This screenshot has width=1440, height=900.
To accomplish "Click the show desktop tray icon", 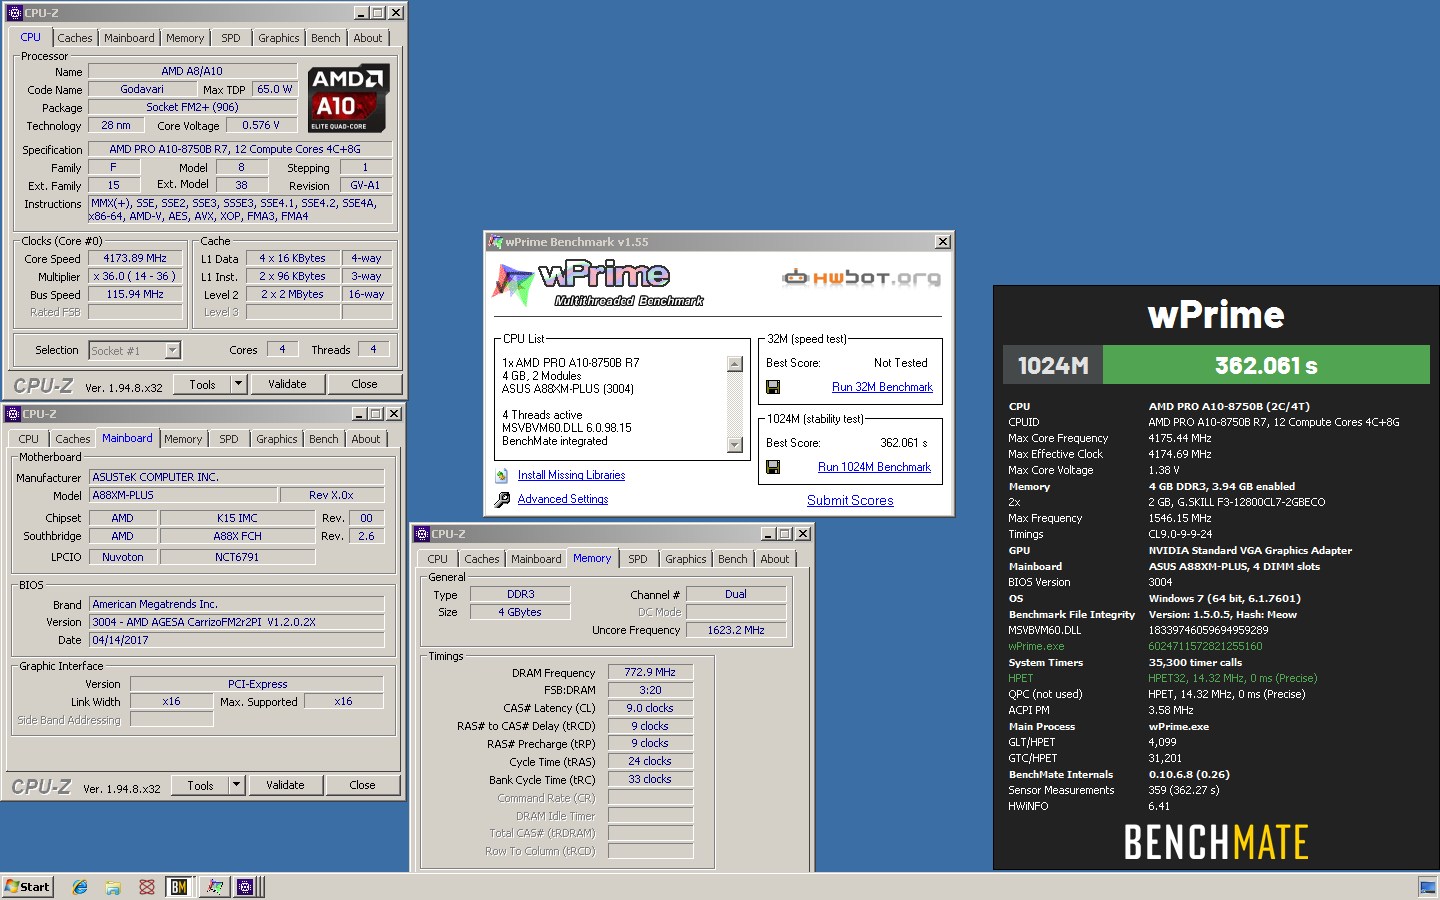I will [x=1427, y=887].
